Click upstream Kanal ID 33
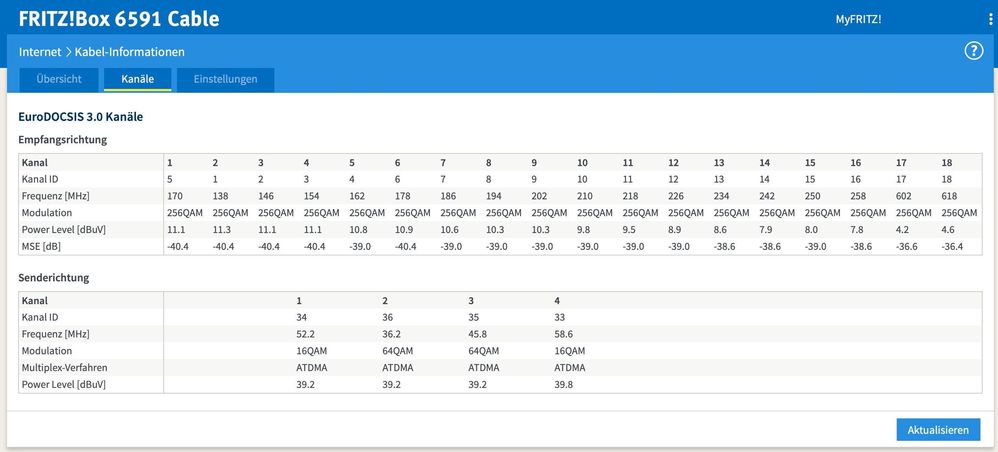The image size is (998, 452). click(x=560, y=317)
